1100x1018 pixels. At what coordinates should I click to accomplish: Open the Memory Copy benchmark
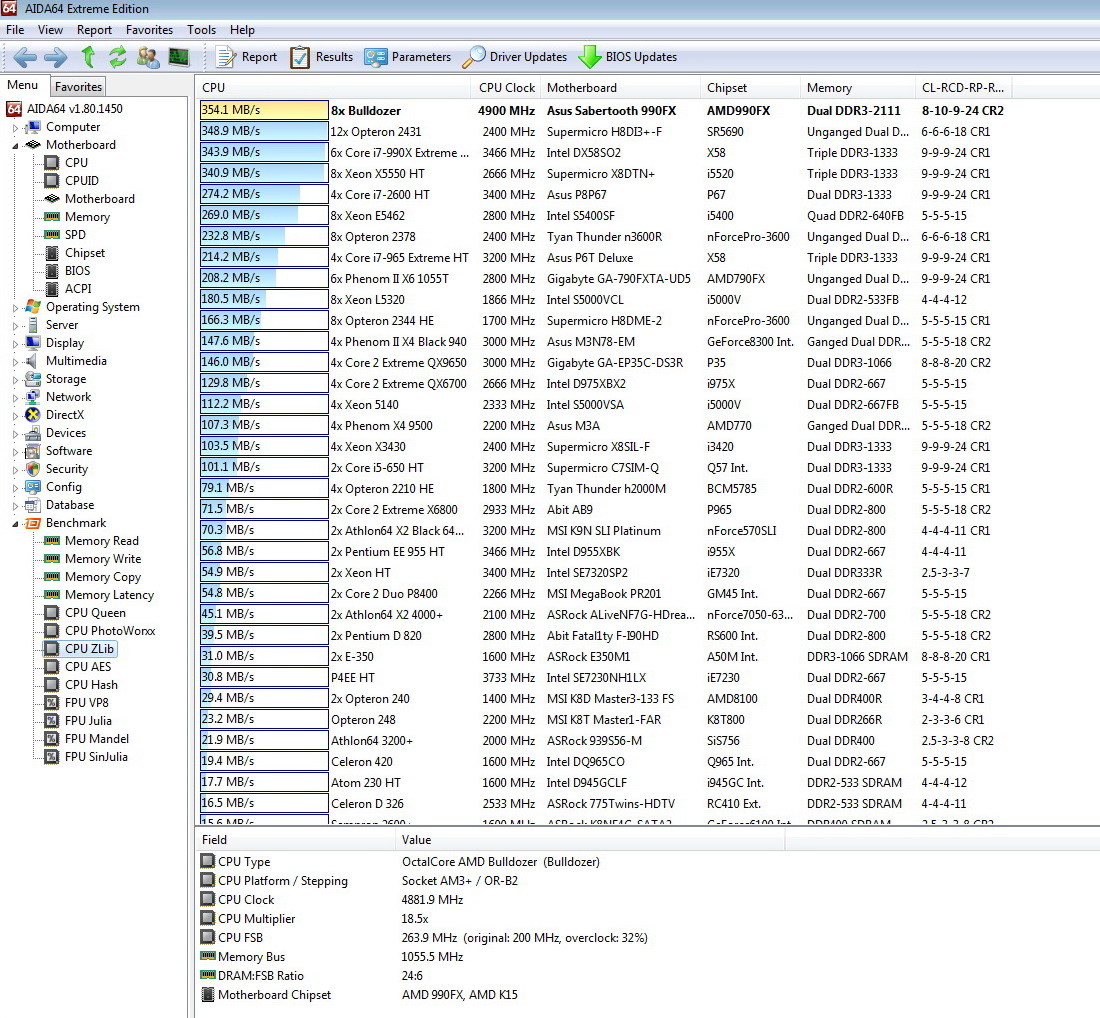(x=103, y=577)
